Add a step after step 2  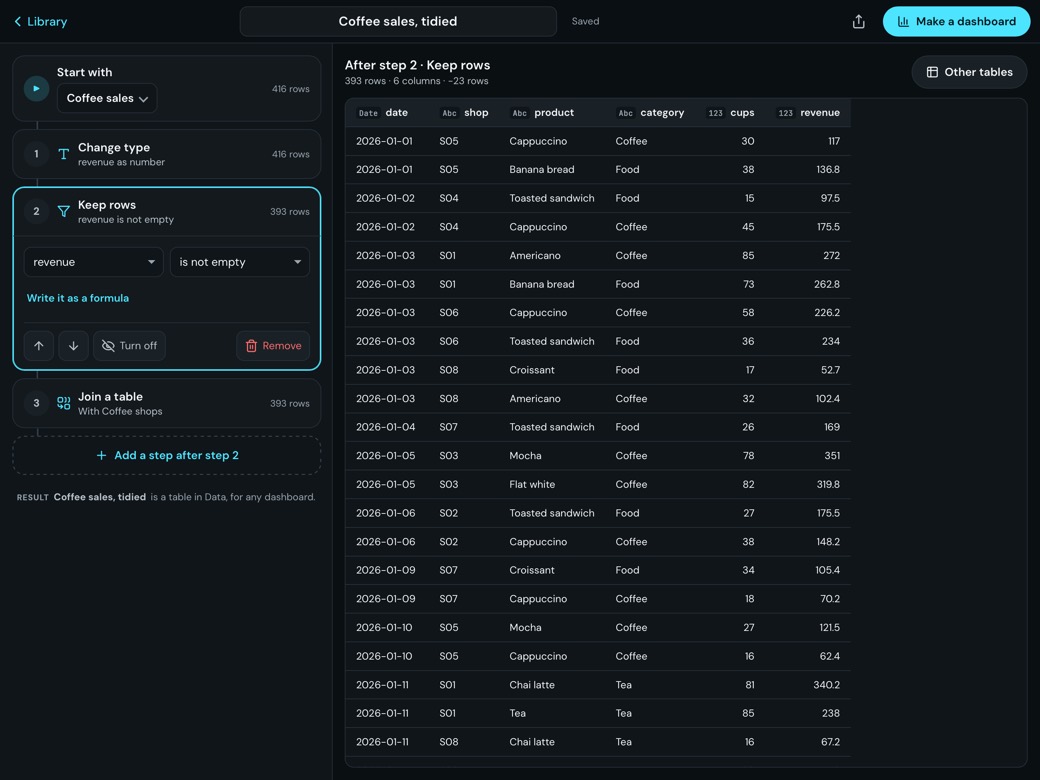(x=166, y=456)
